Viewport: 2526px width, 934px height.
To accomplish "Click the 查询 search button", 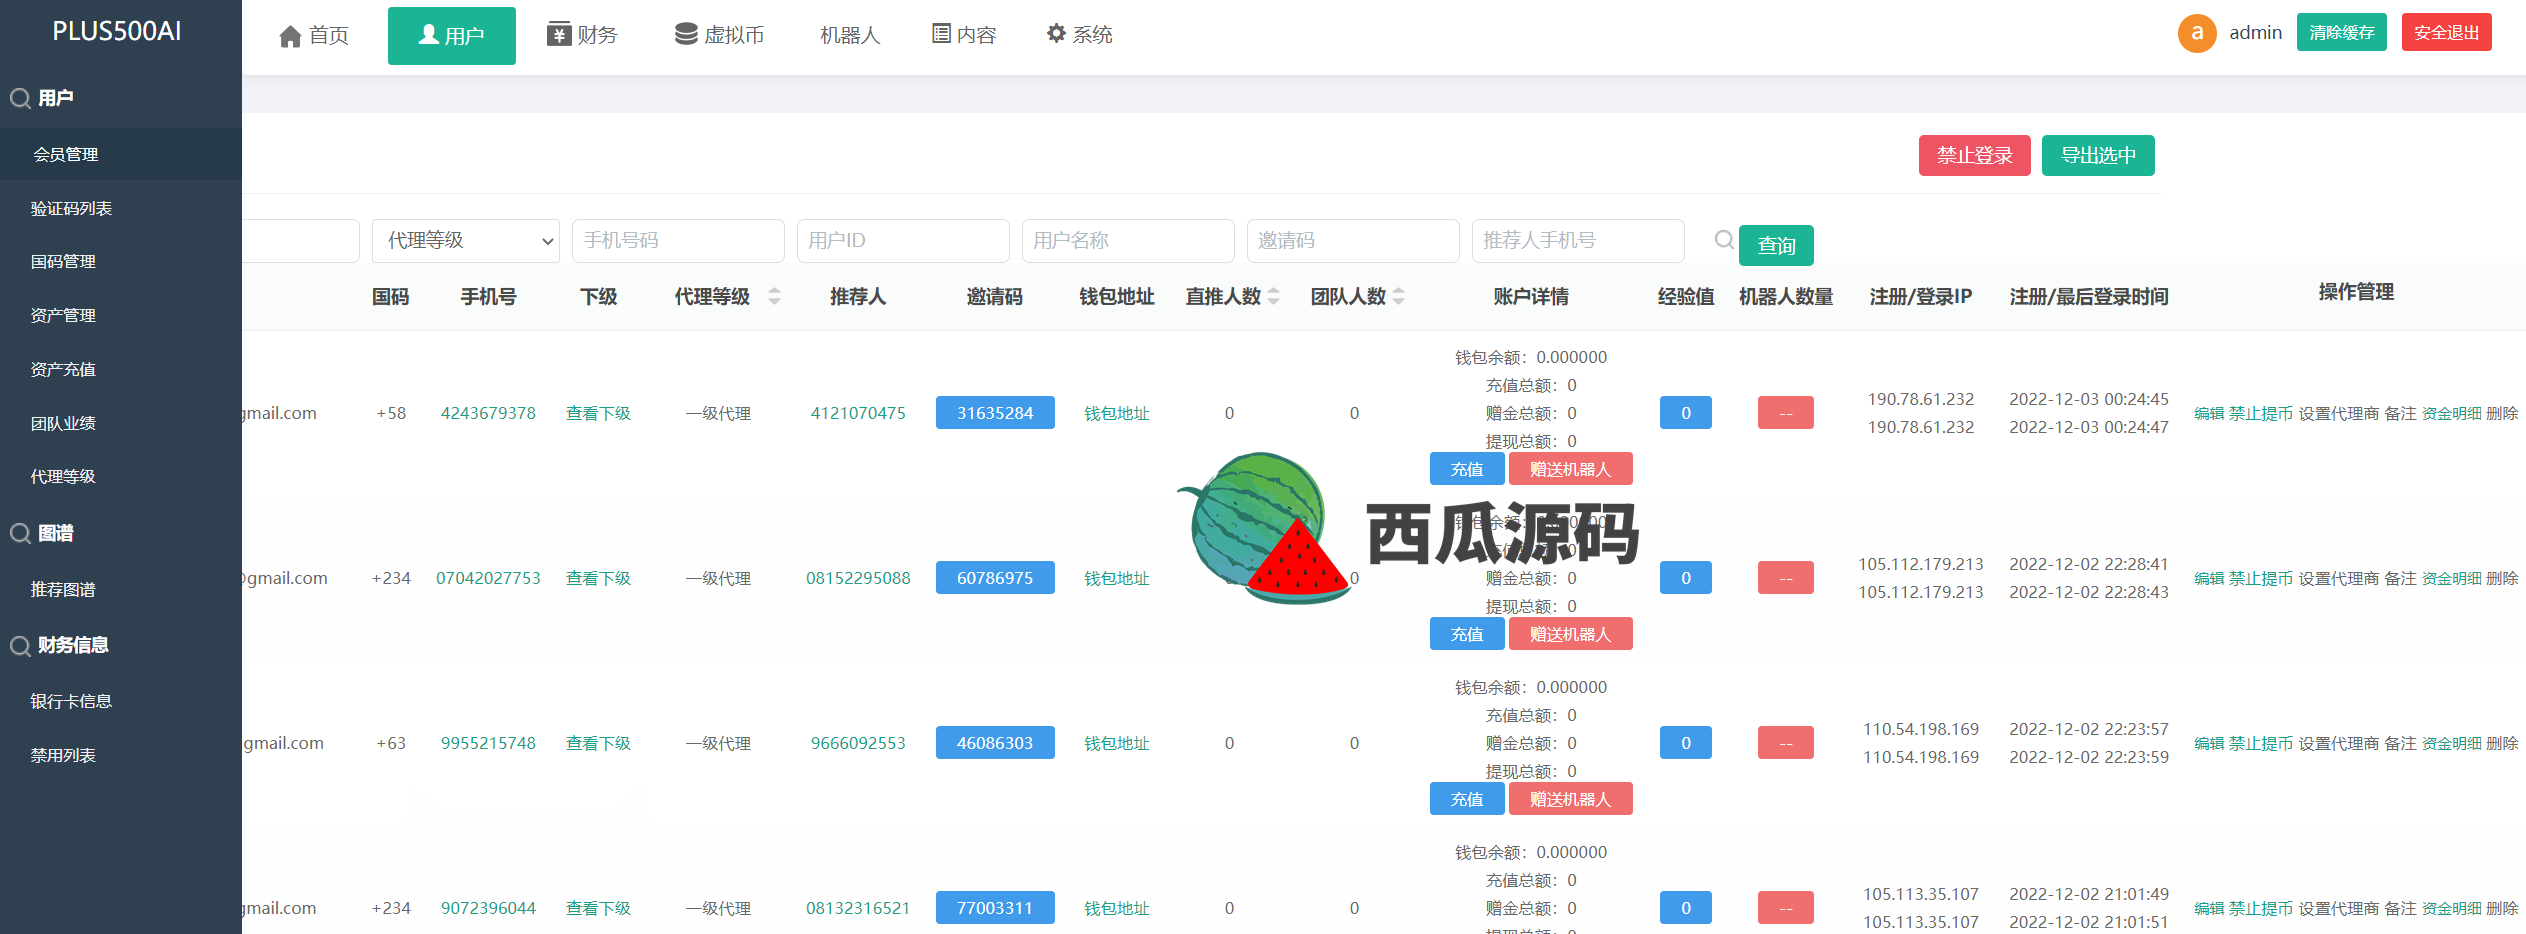I will tap(1776, 246).
